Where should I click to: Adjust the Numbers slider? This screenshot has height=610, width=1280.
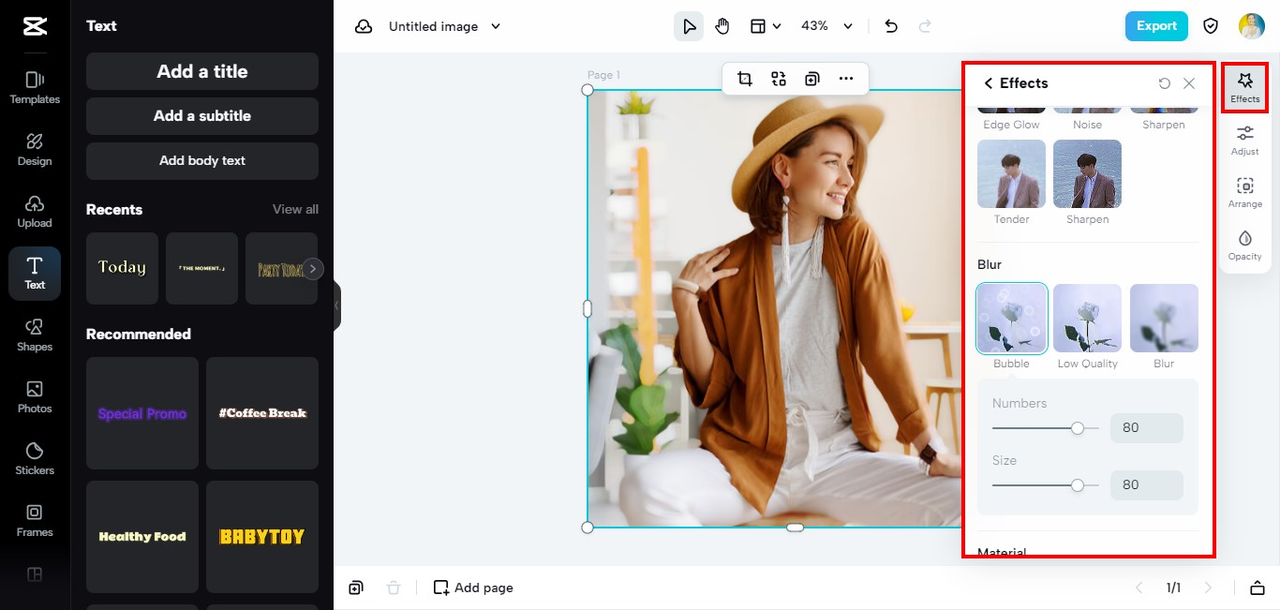pyautogui.click(x=1077, y=428)
